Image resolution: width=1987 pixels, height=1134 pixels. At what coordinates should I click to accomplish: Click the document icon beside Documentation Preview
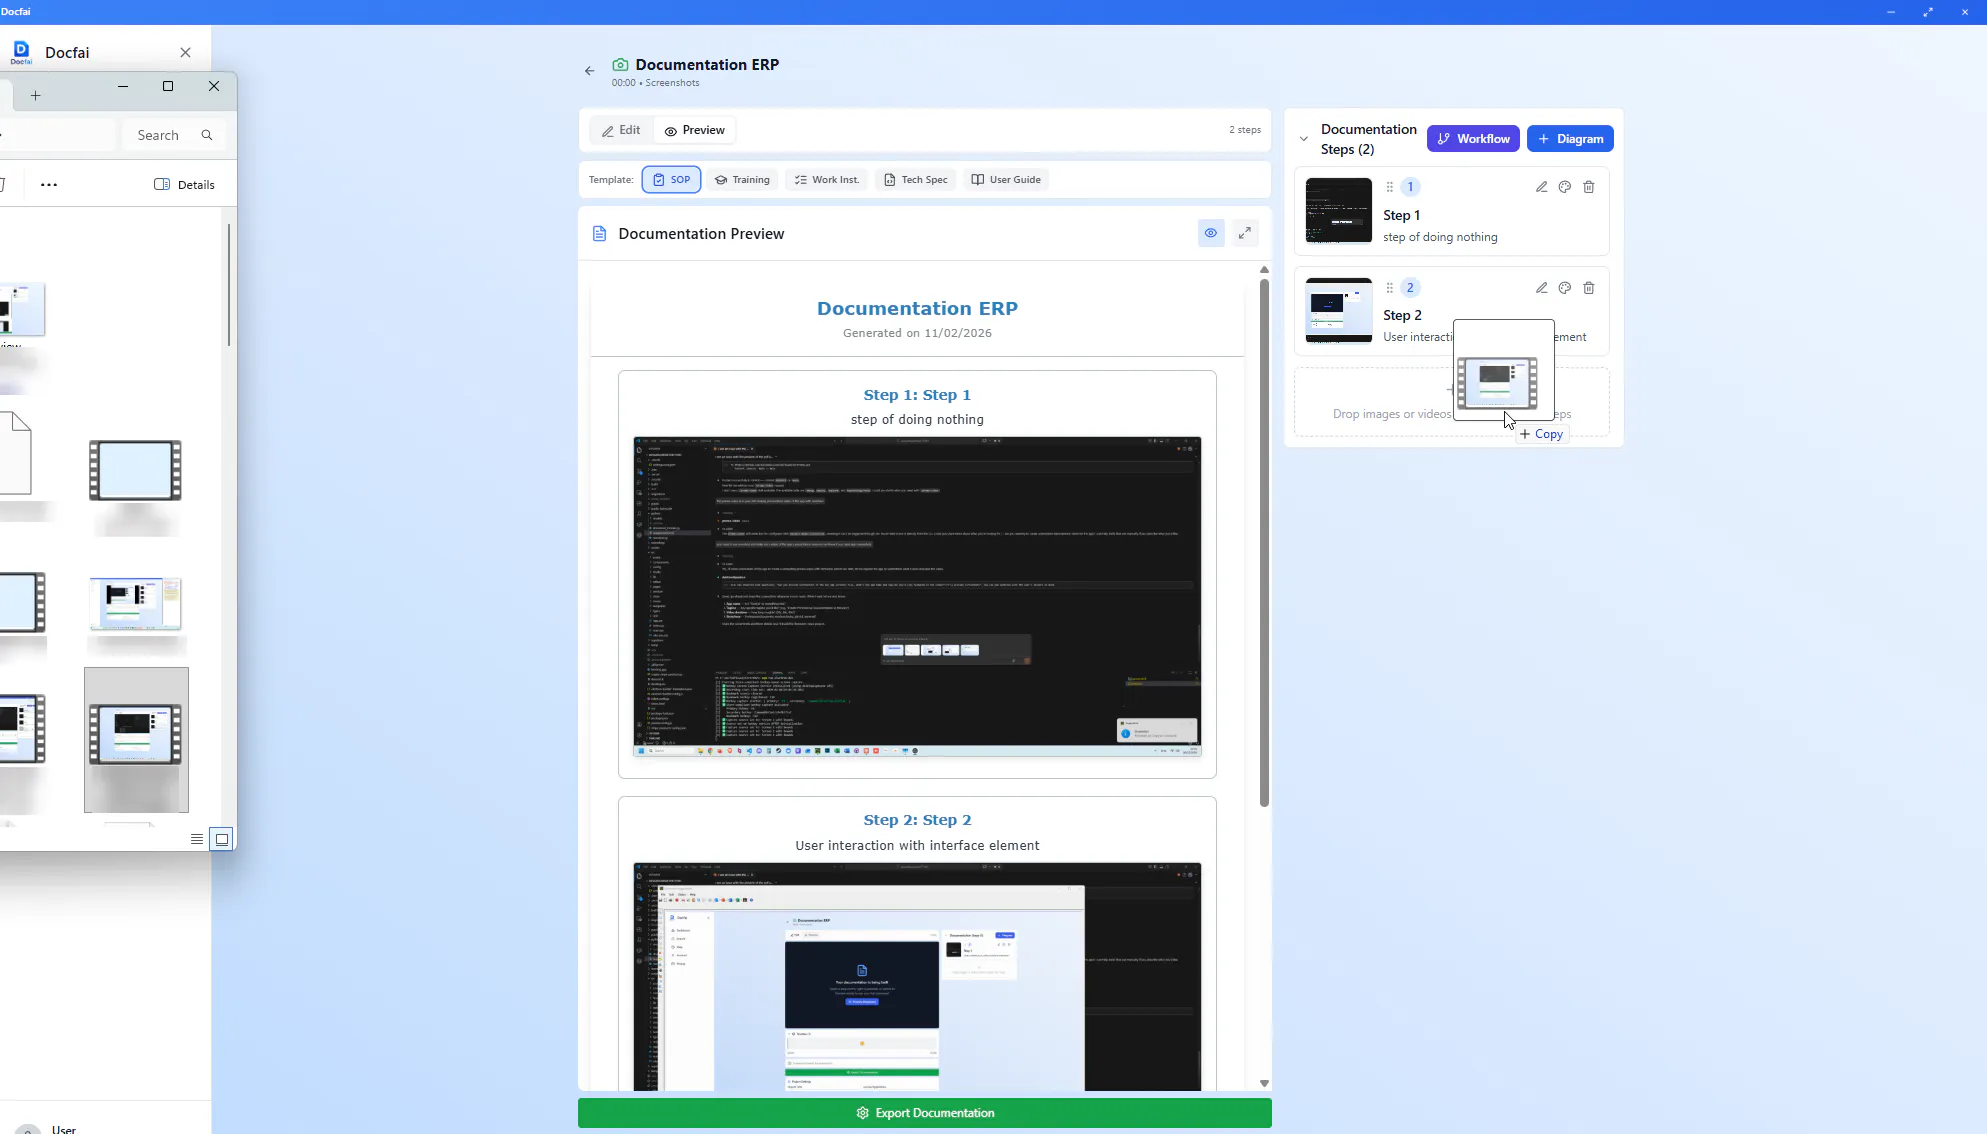click(599, 234)
